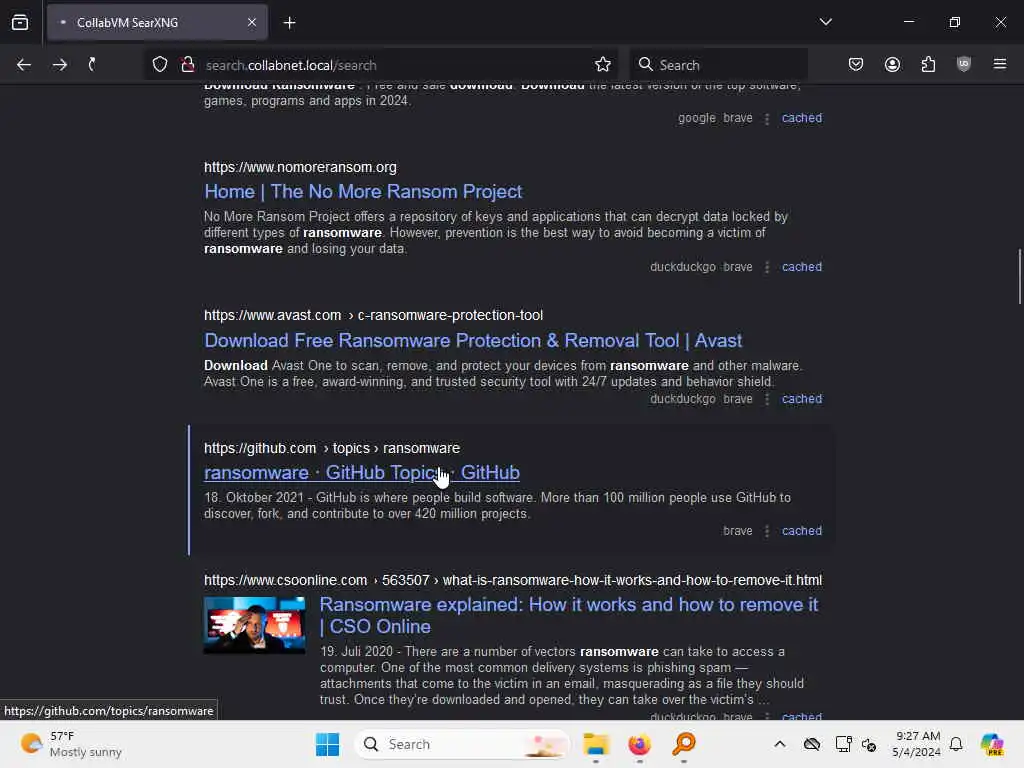Open the volume muted tray icon
Screen dimensions: 1024x768
point(869,744)
